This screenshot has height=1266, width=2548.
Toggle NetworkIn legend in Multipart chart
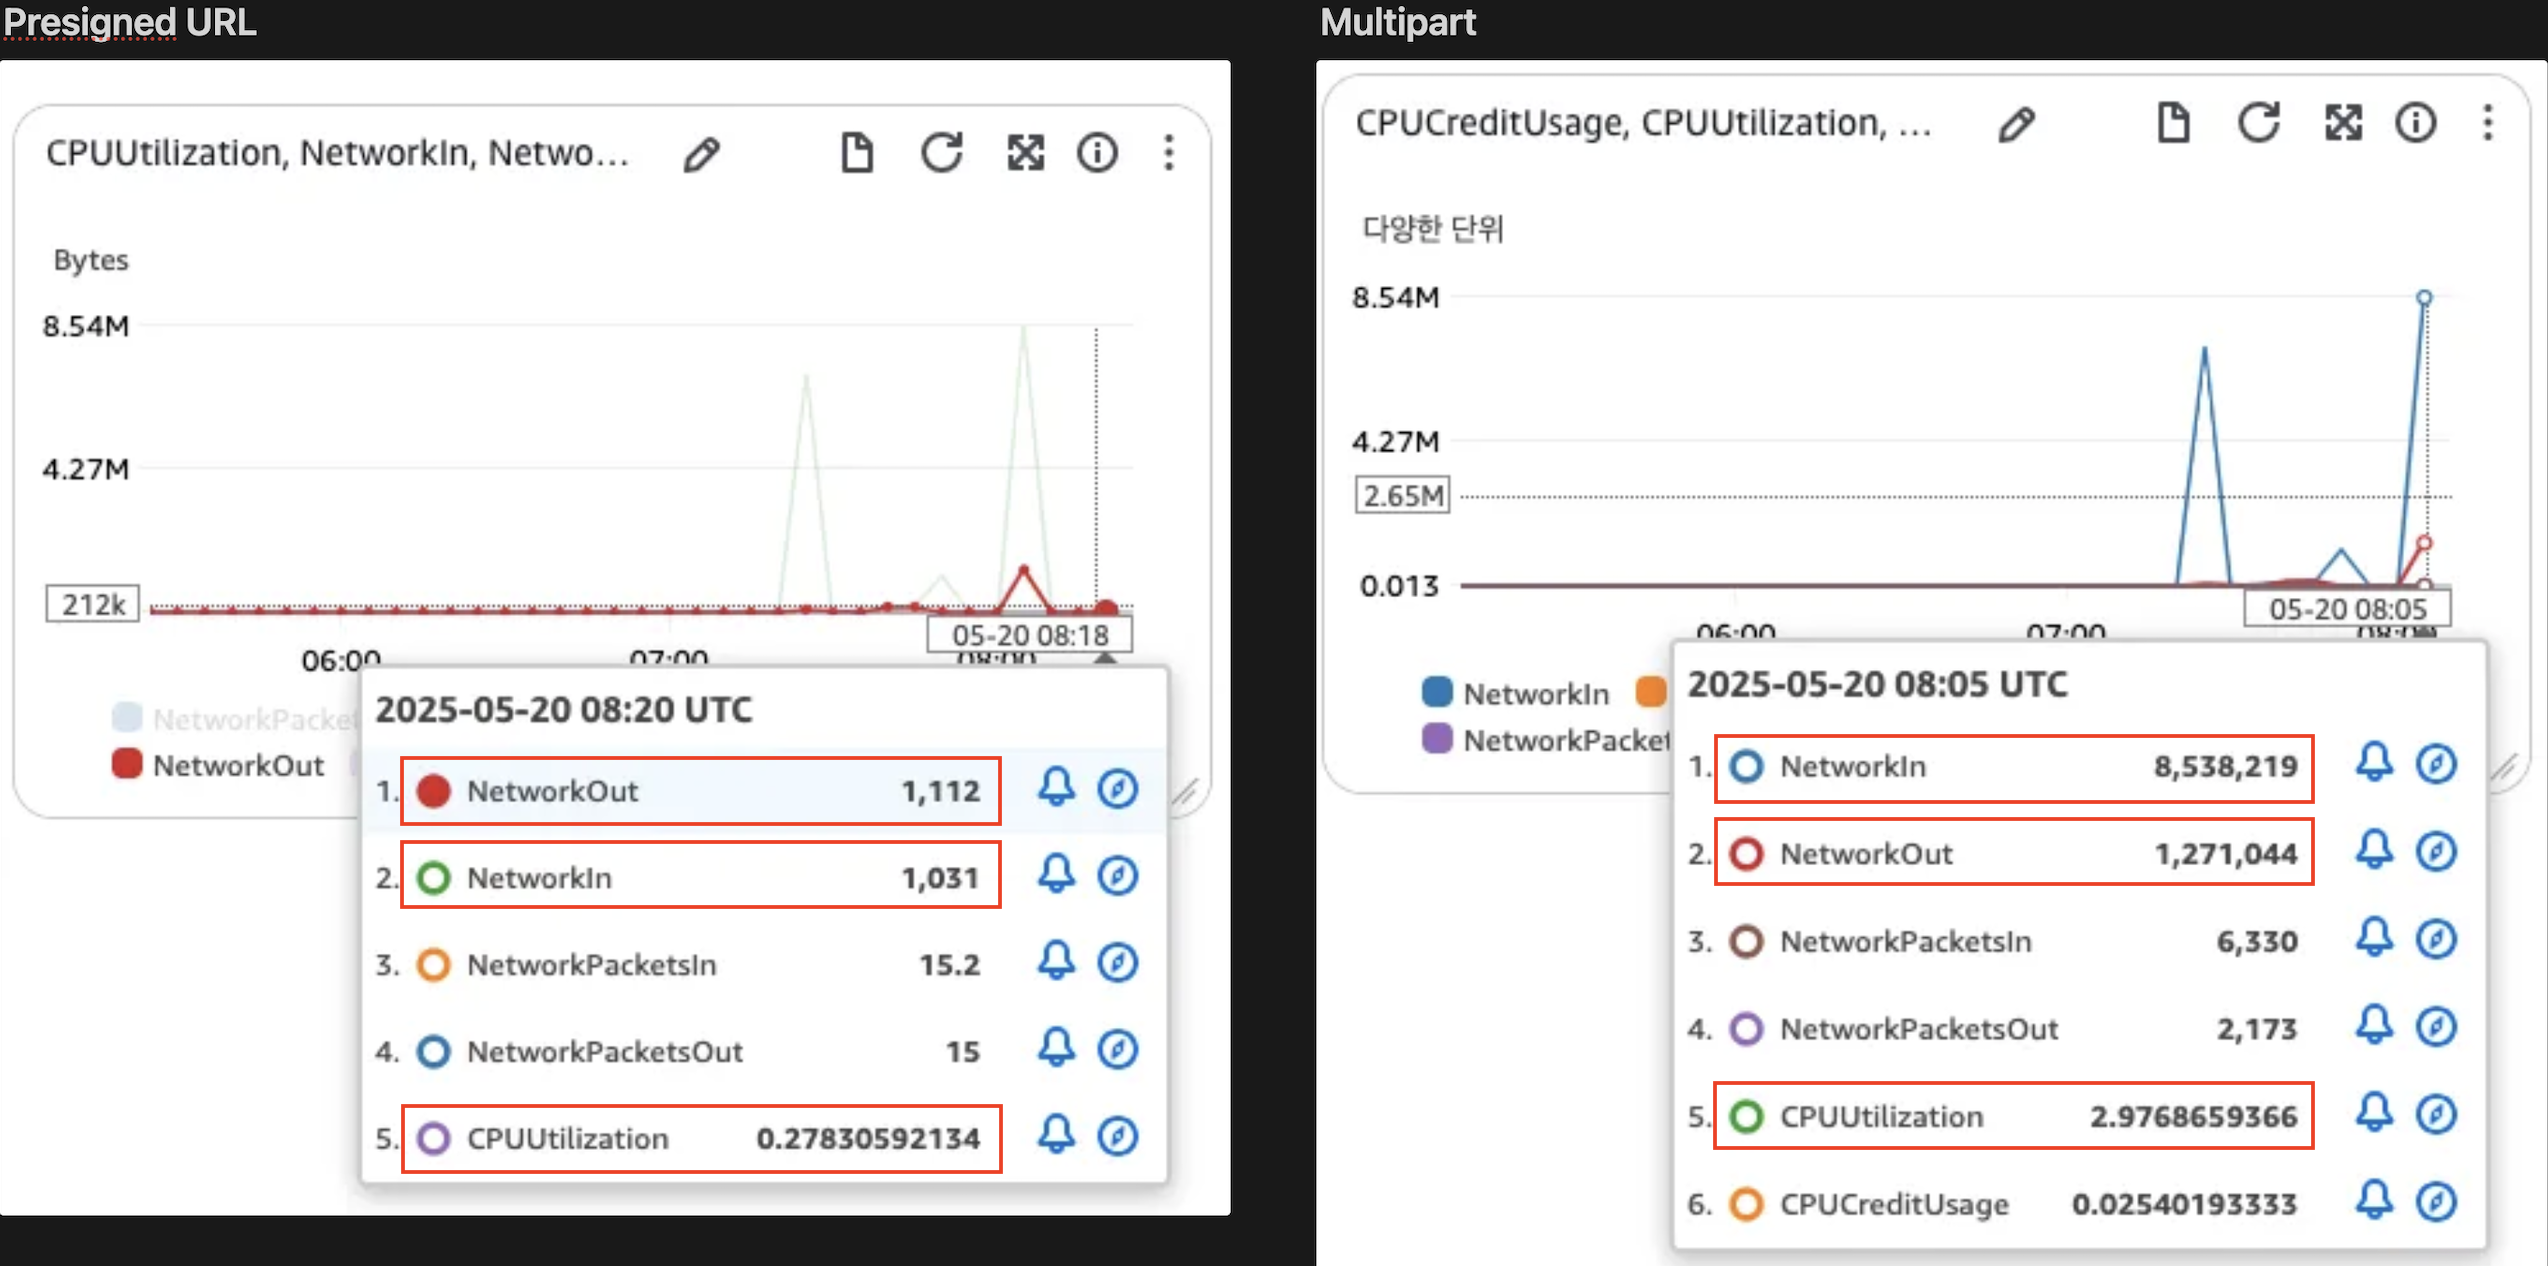coord(1516,693)
